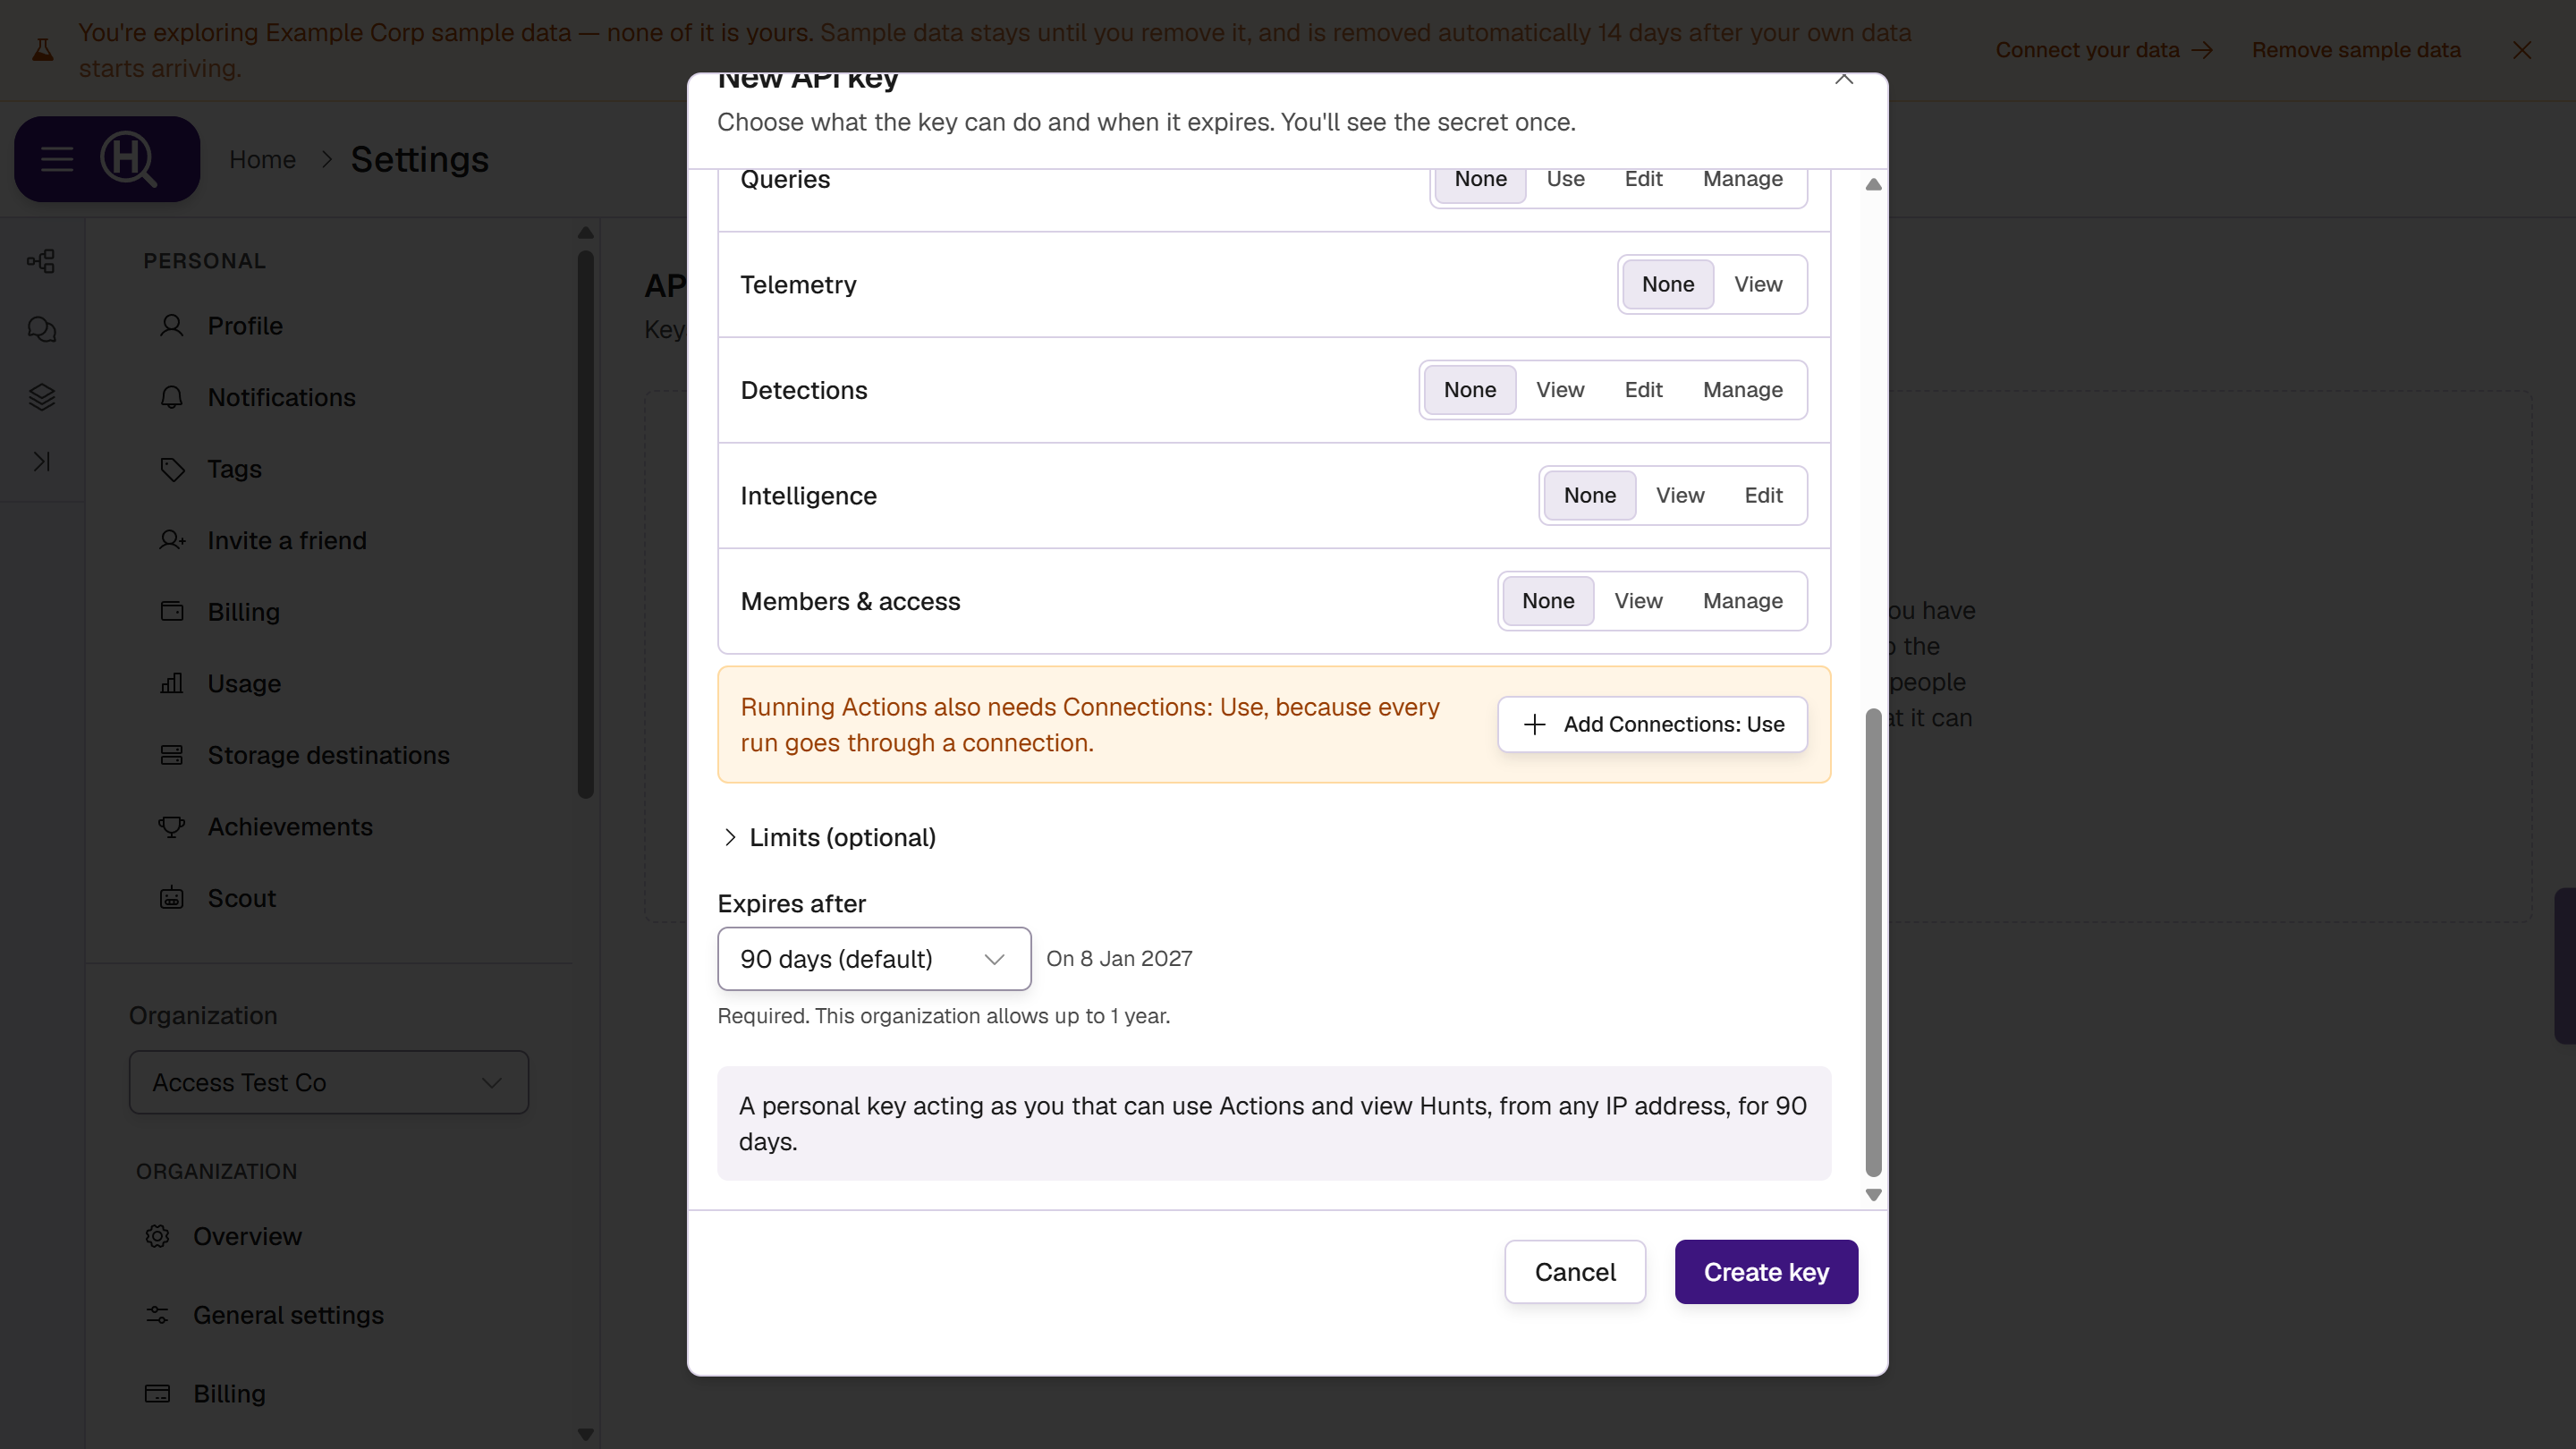Click the flask icon in sample data banner
The width and height of the screenshot is (2576, 1449).
[43, 50]
